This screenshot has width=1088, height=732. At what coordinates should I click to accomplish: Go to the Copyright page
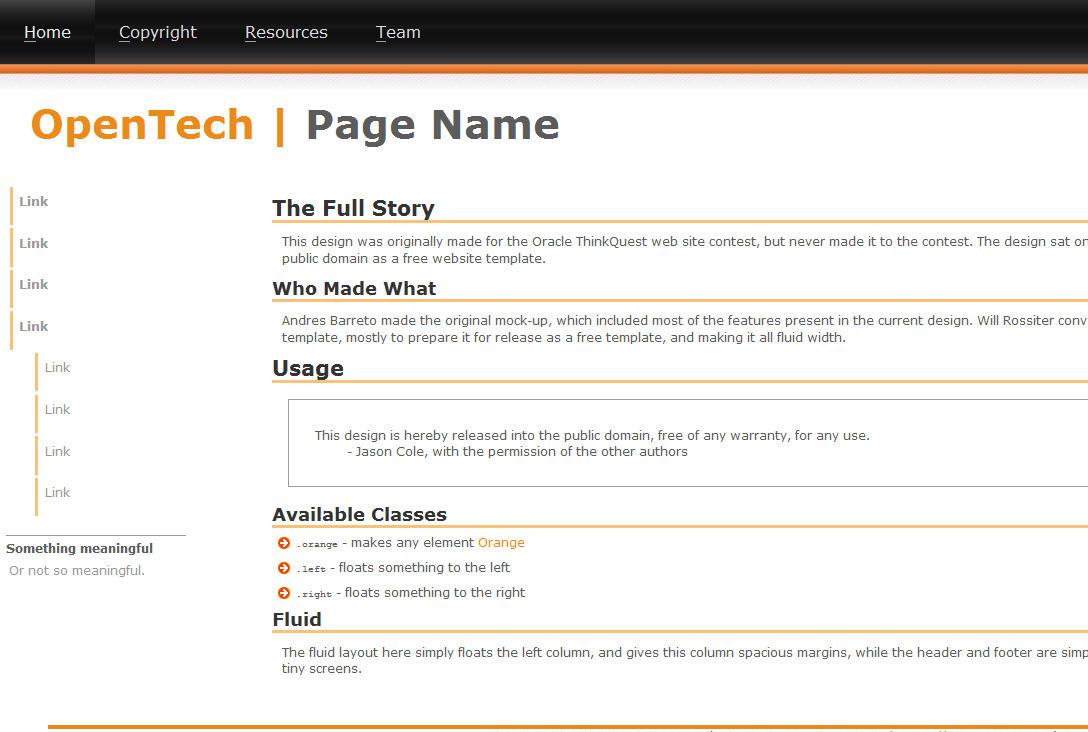tap(158, 32)
